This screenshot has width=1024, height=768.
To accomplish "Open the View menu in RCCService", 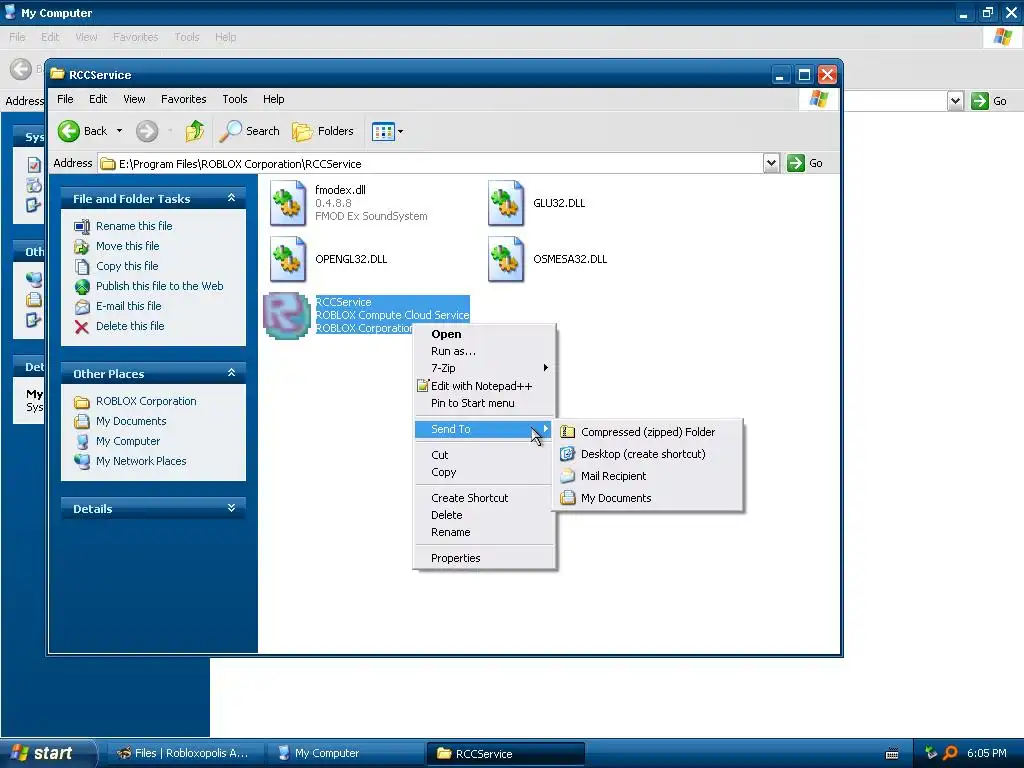I will tap(135, 99).
